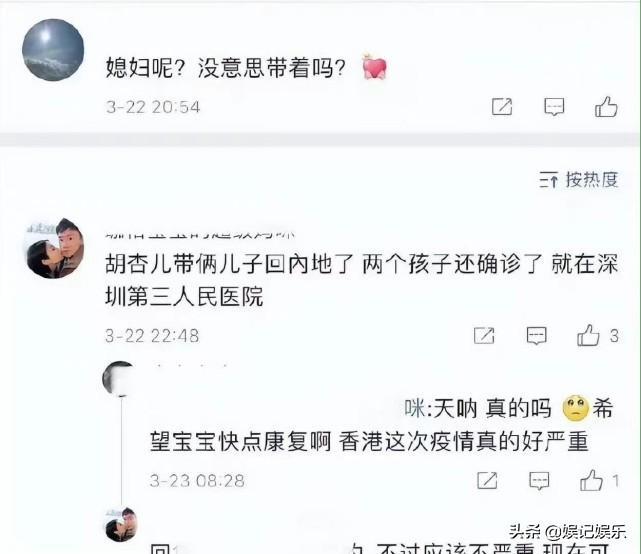Like the 3-22 20:54 comment

coord(606,107)
